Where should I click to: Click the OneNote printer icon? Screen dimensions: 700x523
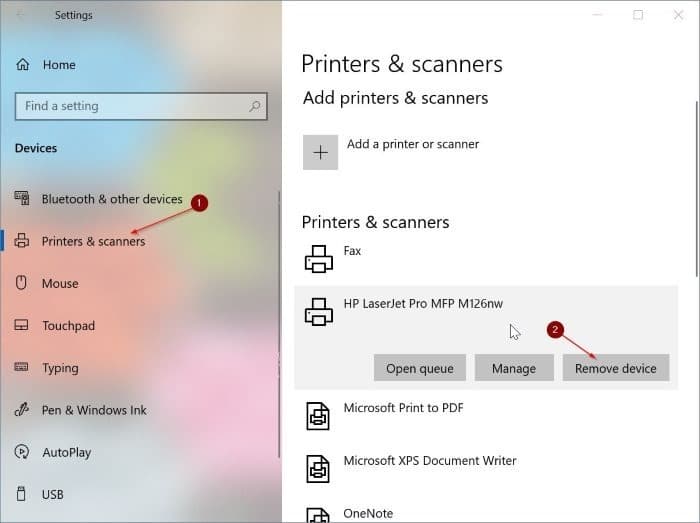click(x=318, y=515)
